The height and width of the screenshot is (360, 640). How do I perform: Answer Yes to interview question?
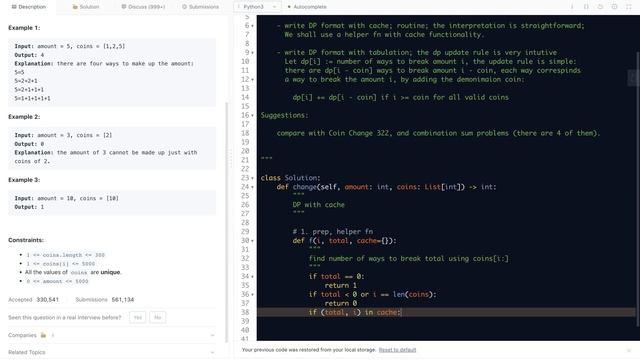pyautogui.click(x=138, y=317)
